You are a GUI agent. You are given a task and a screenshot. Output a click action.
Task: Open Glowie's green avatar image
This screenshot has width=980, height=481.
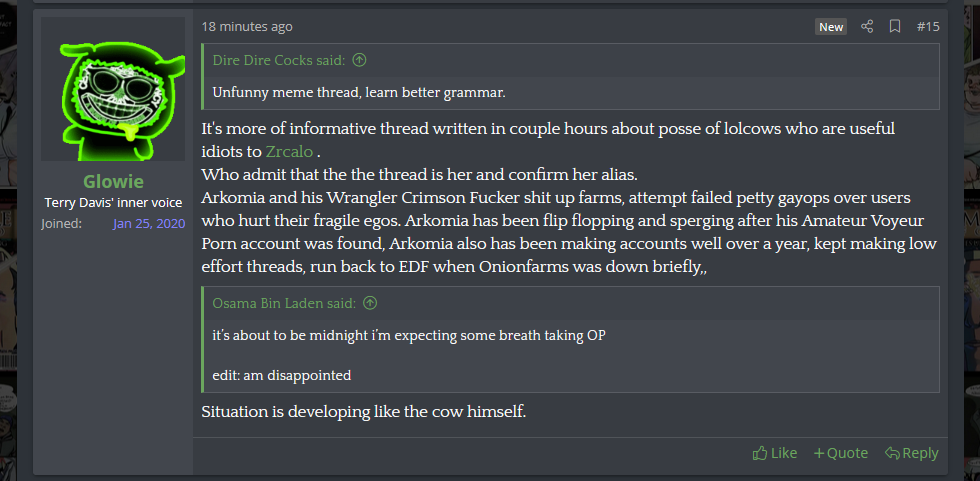(113, 91)
